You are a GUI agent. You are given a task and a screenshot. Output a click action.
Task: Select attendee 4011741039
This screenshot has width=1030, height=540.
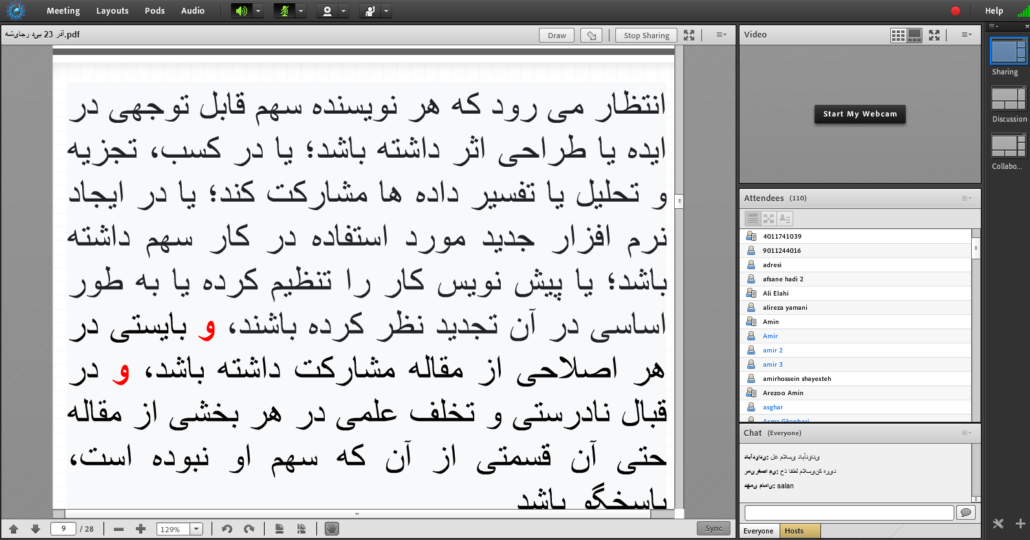tap(856, 236)
